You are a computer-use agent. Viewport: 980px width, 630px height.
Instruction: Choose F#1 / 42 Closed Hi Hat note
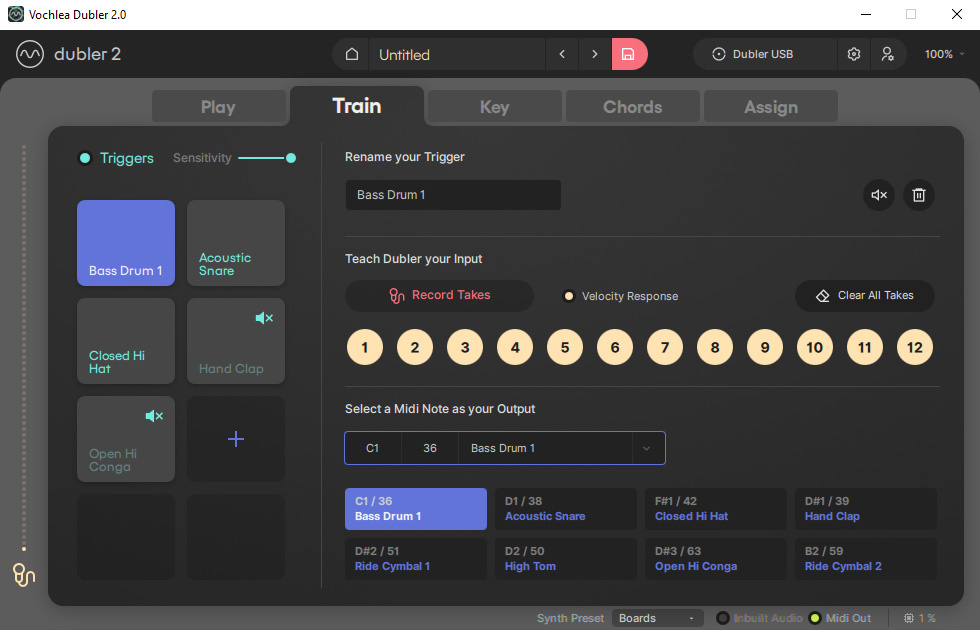pos(716,509)
